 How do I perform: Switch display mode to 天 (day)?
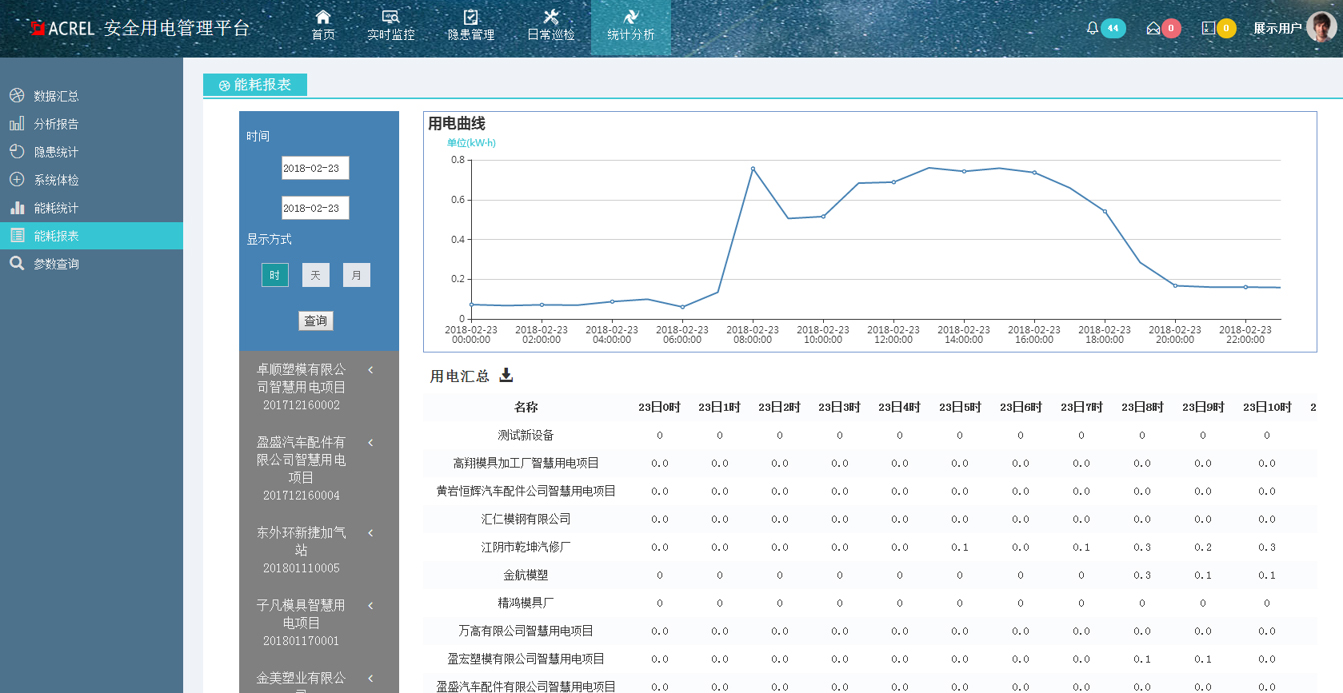pyautogui.click(x=315, y=274)
